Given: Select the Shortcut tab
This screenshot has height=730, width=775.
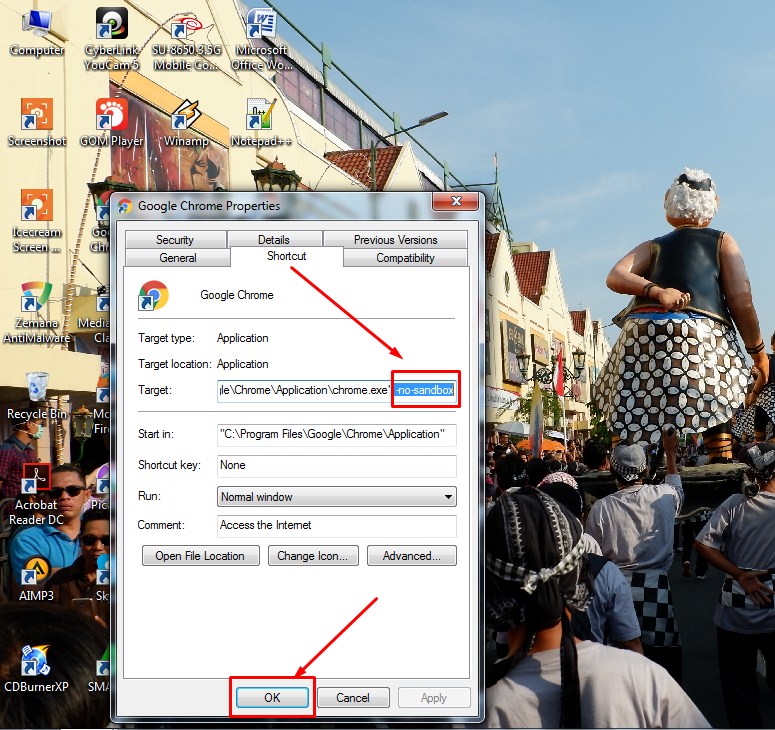Looking at the screenshot, I should pos(287,256).
